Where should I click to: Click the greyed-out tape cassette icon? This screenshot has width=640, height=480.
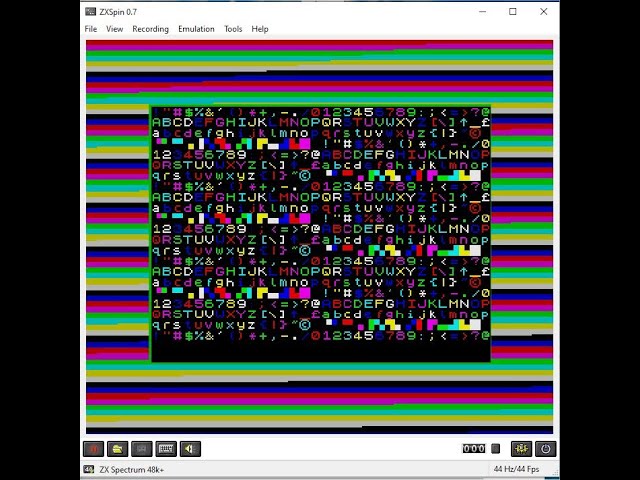point(142,449)
